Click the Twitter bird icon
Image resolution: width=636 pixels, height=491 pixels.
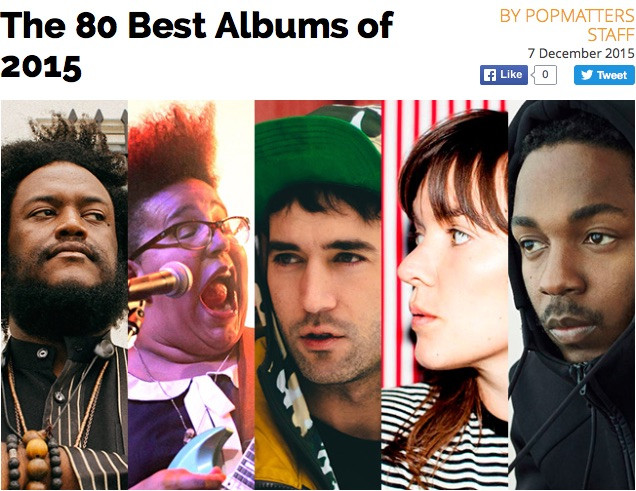click(587, 75)
